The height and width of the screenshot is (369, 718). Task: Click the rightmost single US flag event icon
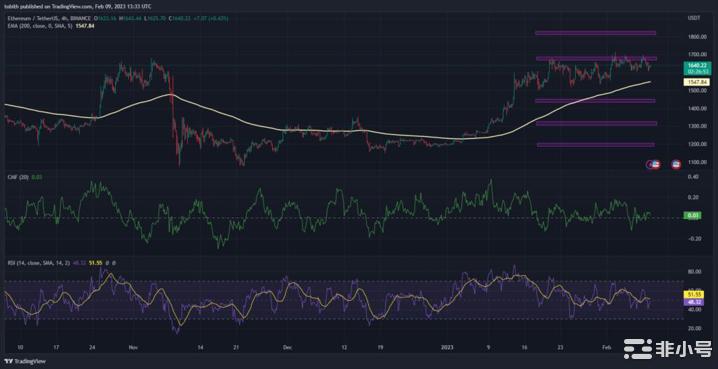click(x=676, y=164)
